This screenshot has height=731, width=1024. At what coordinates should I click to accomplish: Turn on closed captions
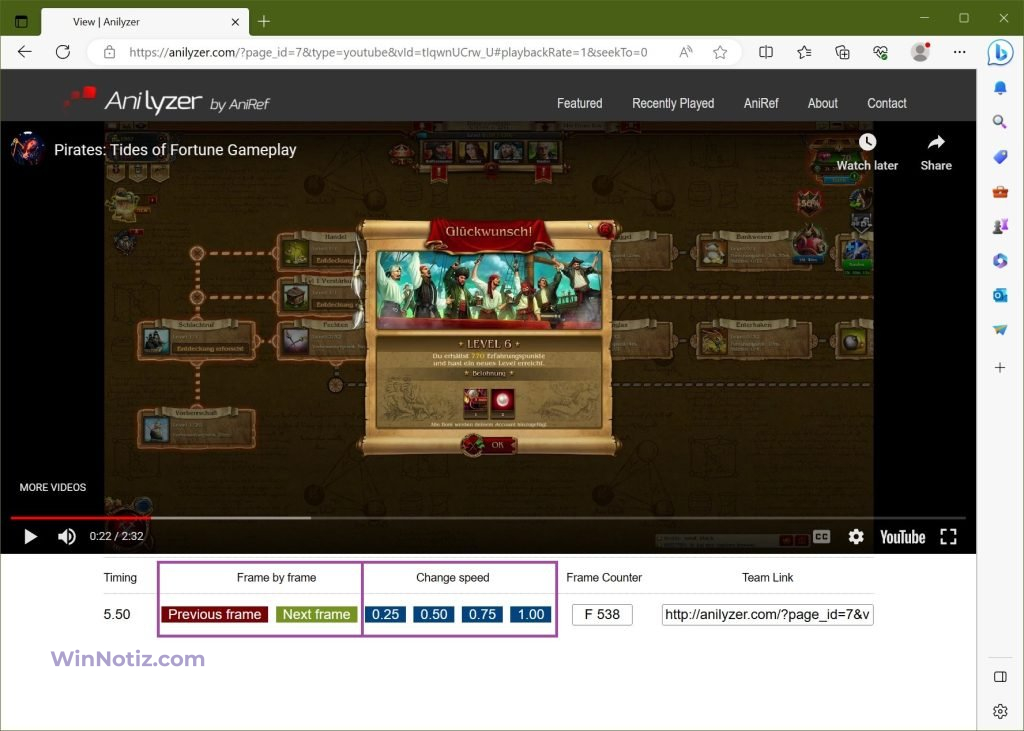(x=821, y=536)
